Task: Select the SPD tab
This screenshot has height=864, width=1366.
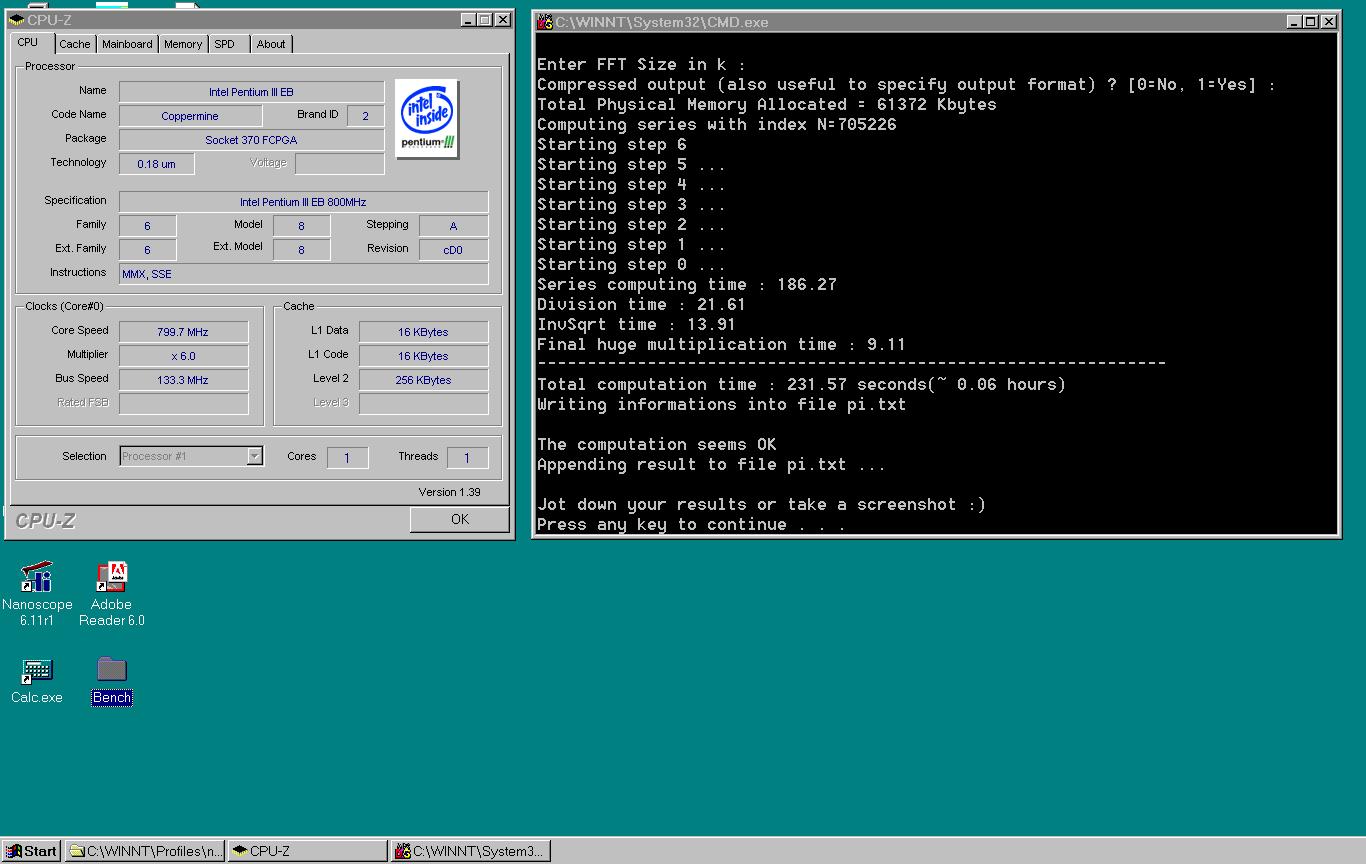Action: point(225,44)
